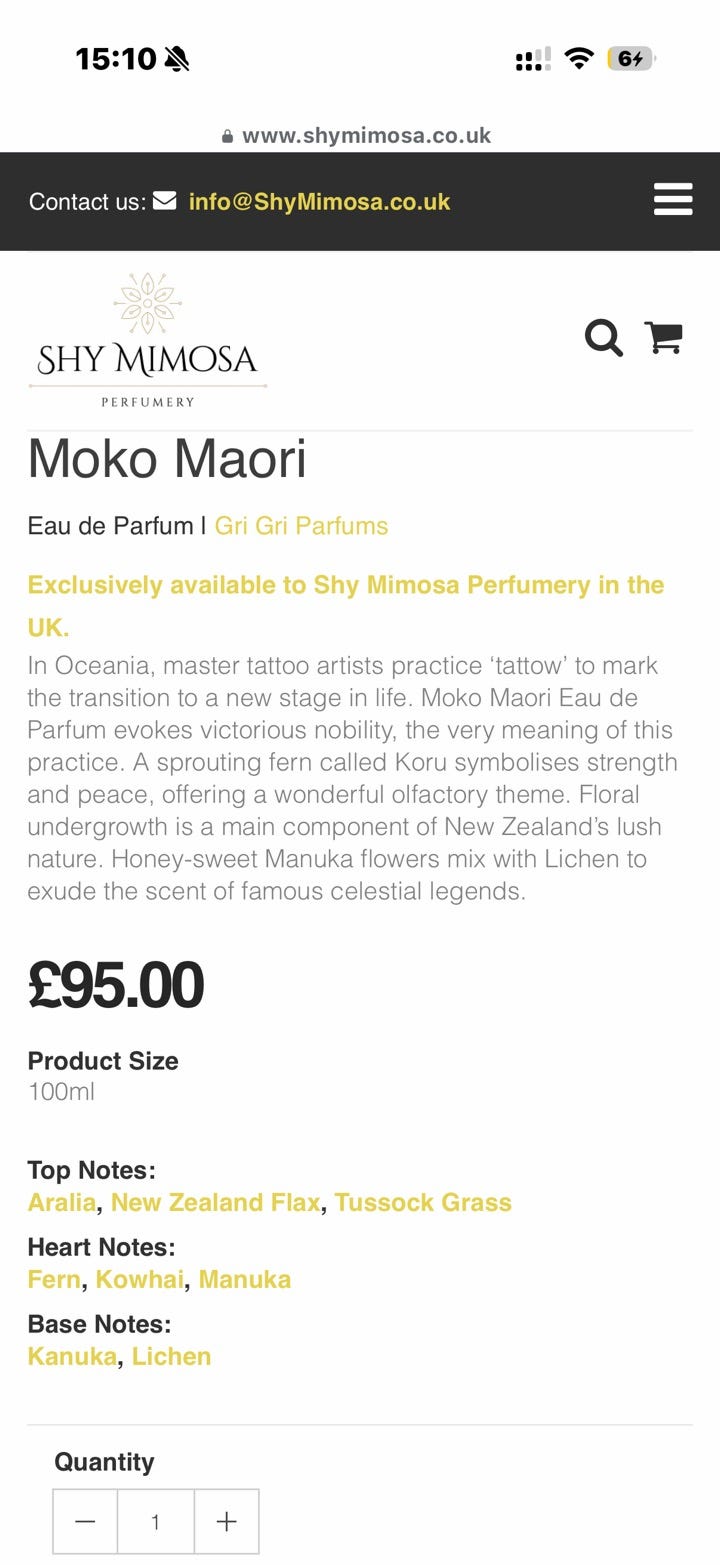
Task: Tap the envelope icon beside Contact us
Action: click(164, 201)
